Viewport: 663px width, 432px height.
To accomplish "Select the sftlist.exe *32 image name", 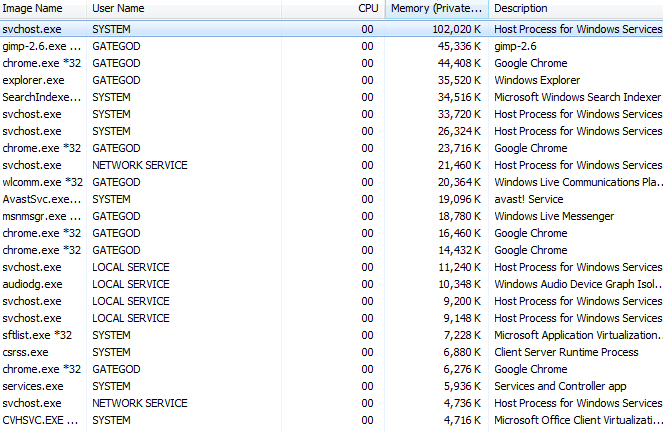I will point(37,335).
